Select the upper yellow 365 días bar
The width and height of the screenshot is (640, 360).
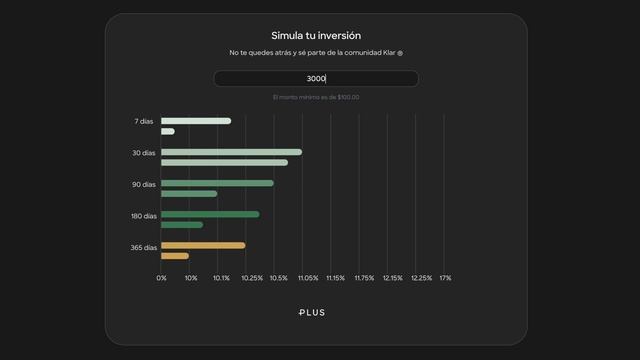[203, 245]
